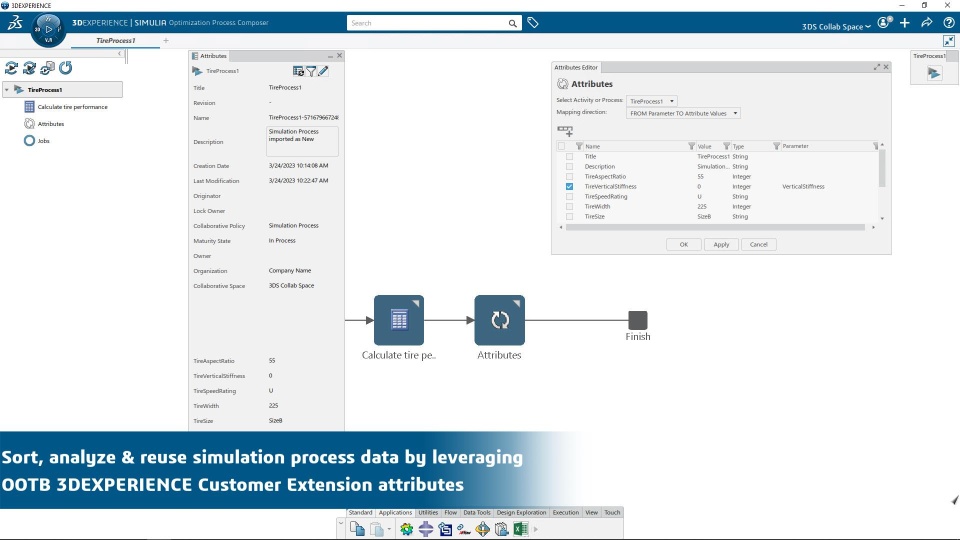Check the TireWidth row checkbox
The height and width of the screenshot is (540, 960).
click(x=569, y=206)
